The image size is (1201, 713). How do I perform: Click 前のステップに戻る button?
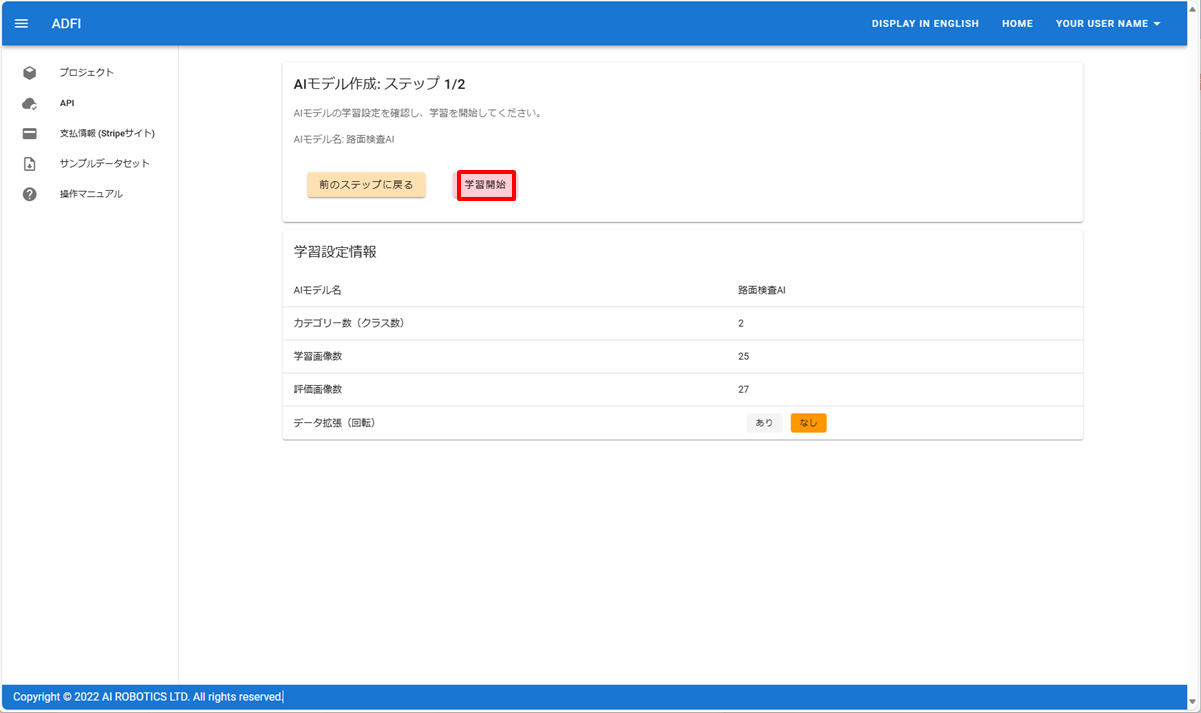click(366, 185)
